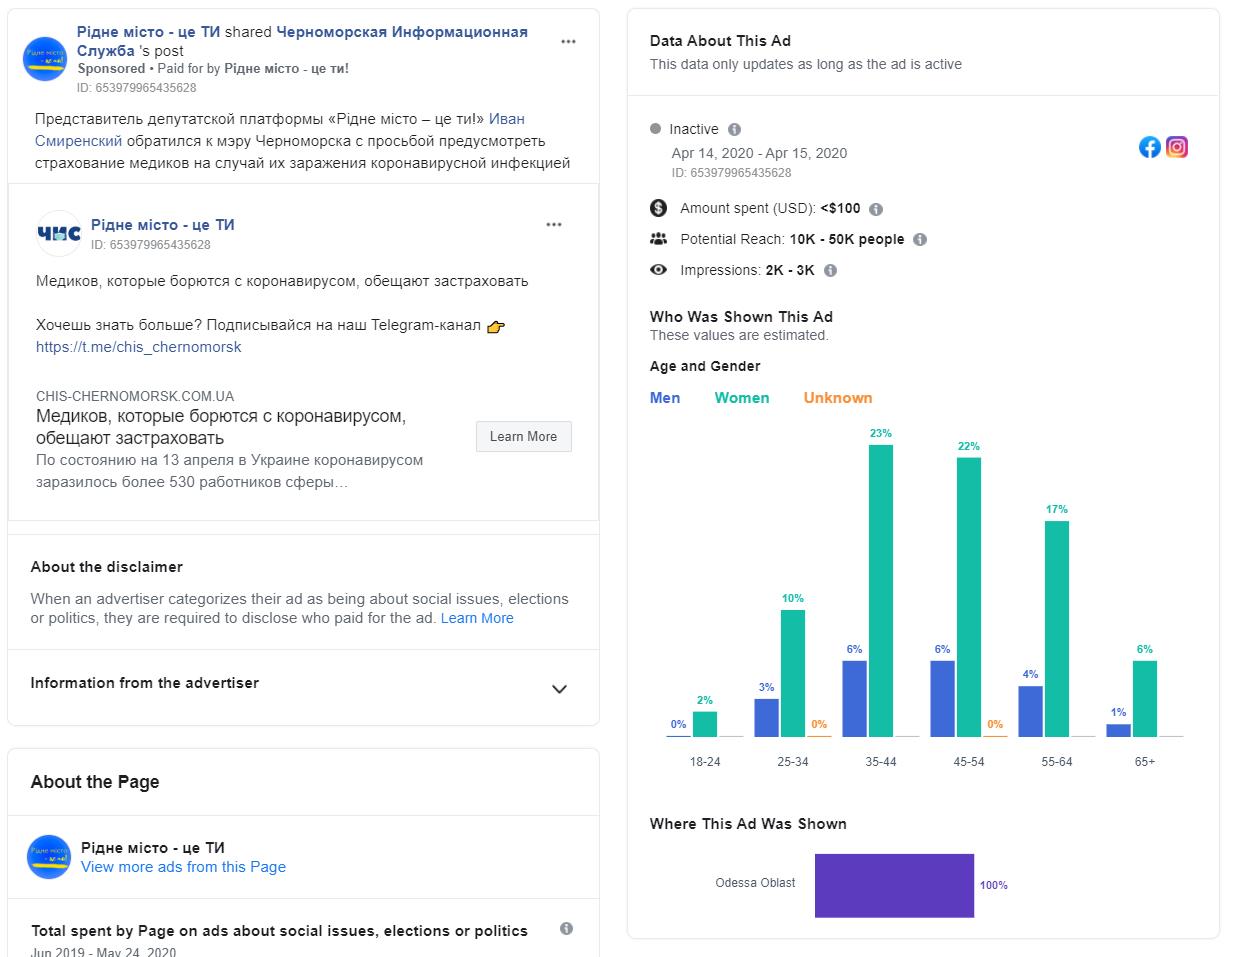Click the info icon beside Inactive status
Screen dimensions: 1249x957
coord(734,130)
